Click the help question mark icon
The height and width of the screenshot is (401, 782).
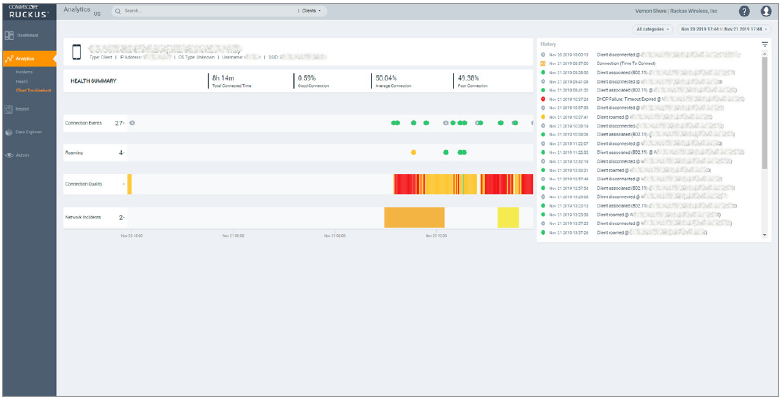click(x=744, y=11)
